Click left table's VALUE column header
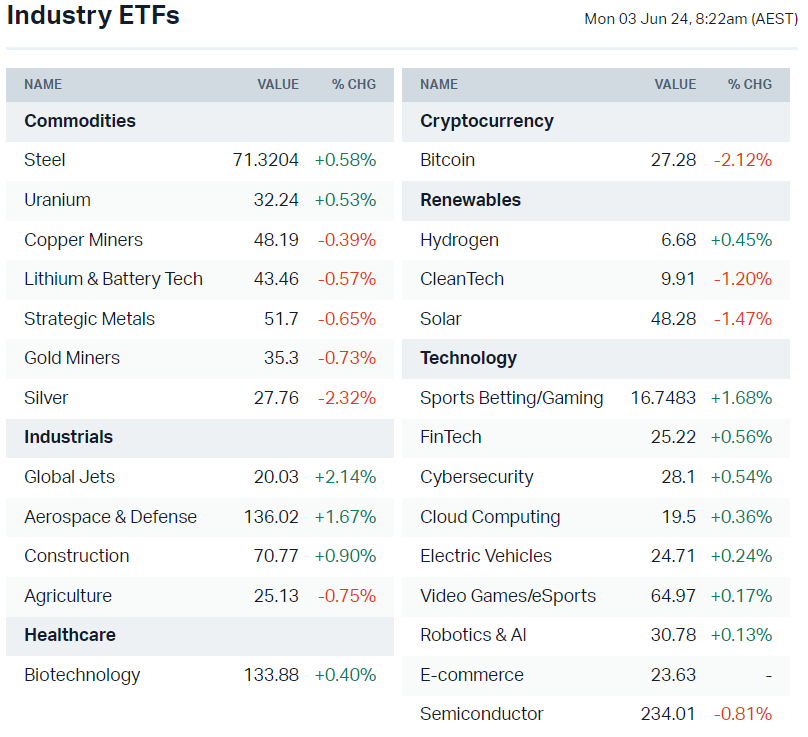Viewport: 808px width, 737px height. click(278, 85)
